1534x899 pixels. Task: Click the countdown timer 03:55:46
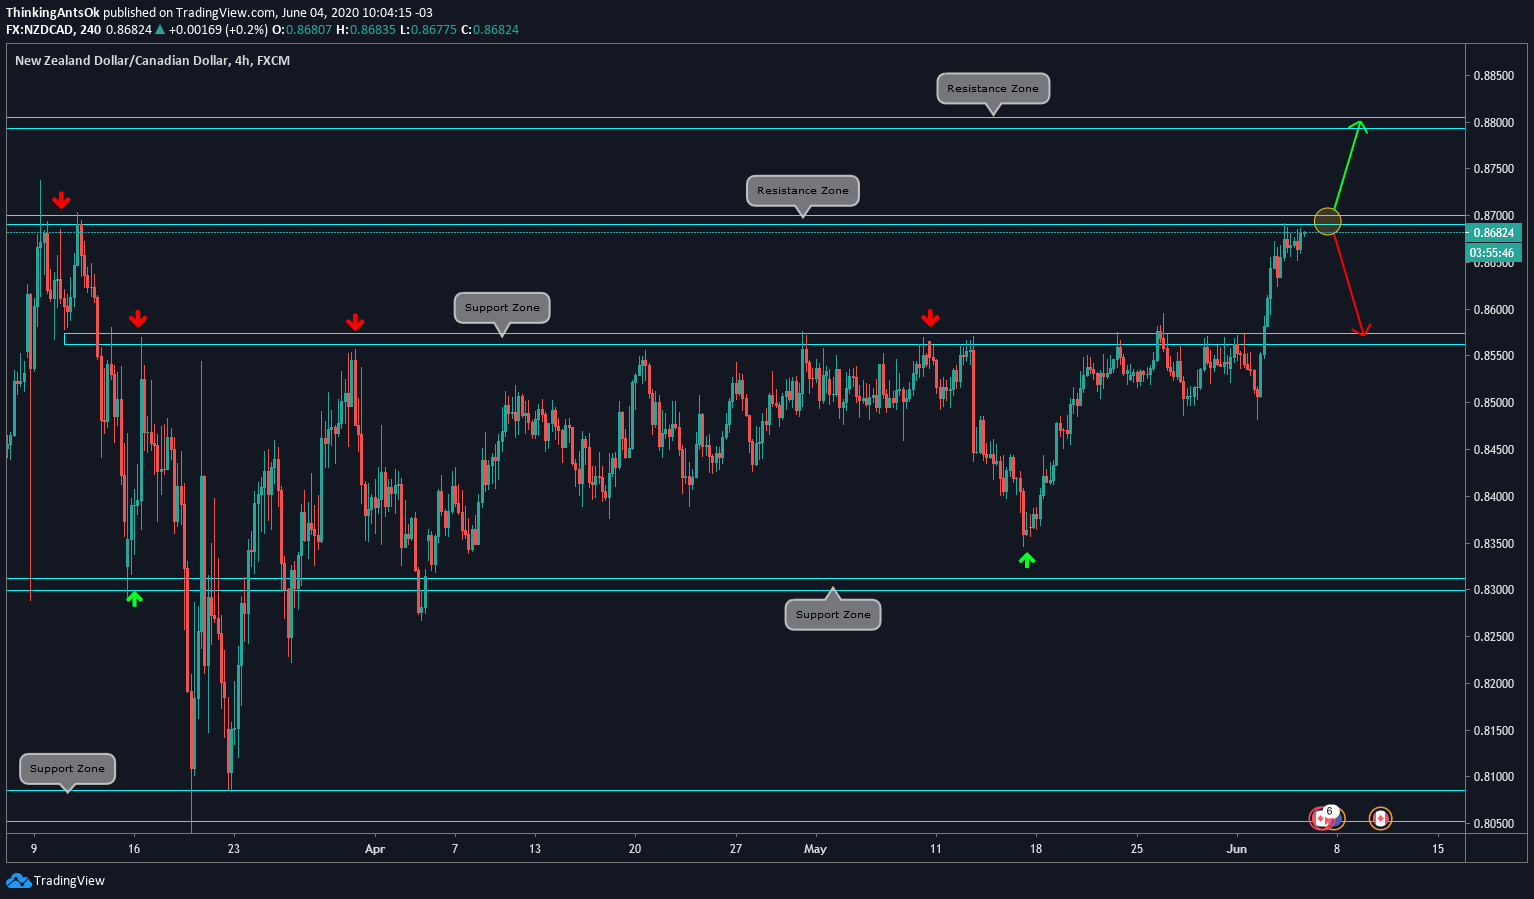(1495, 253)
